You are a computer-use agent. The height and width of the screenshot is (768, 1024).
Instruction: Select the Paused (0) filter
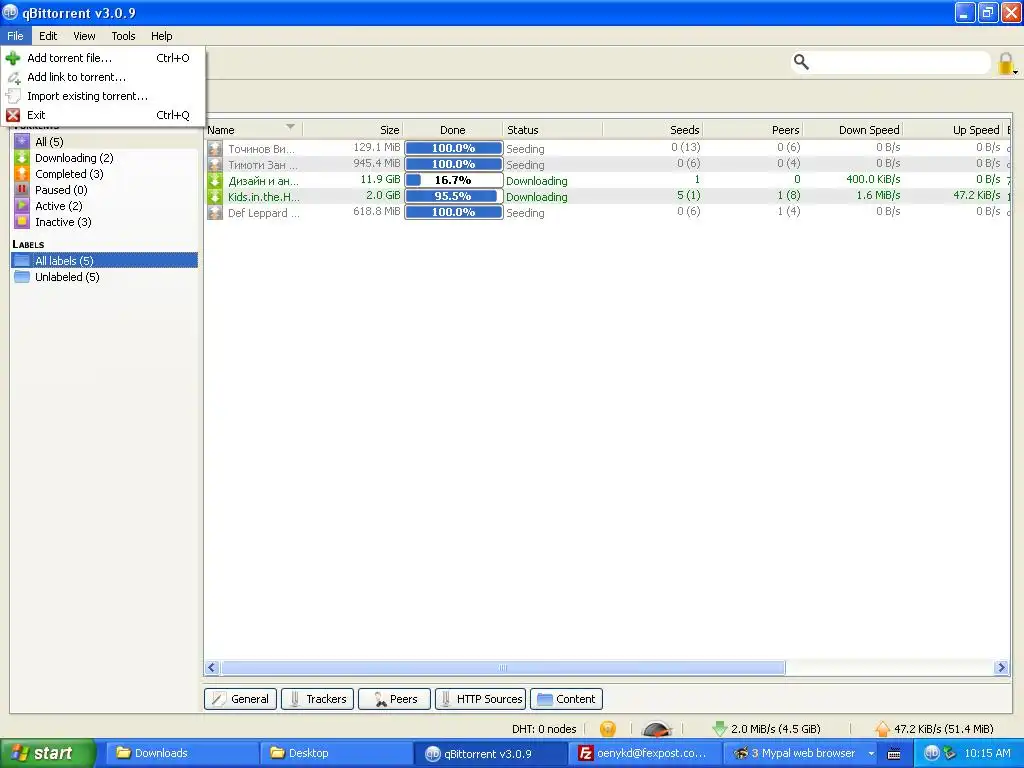104,190
